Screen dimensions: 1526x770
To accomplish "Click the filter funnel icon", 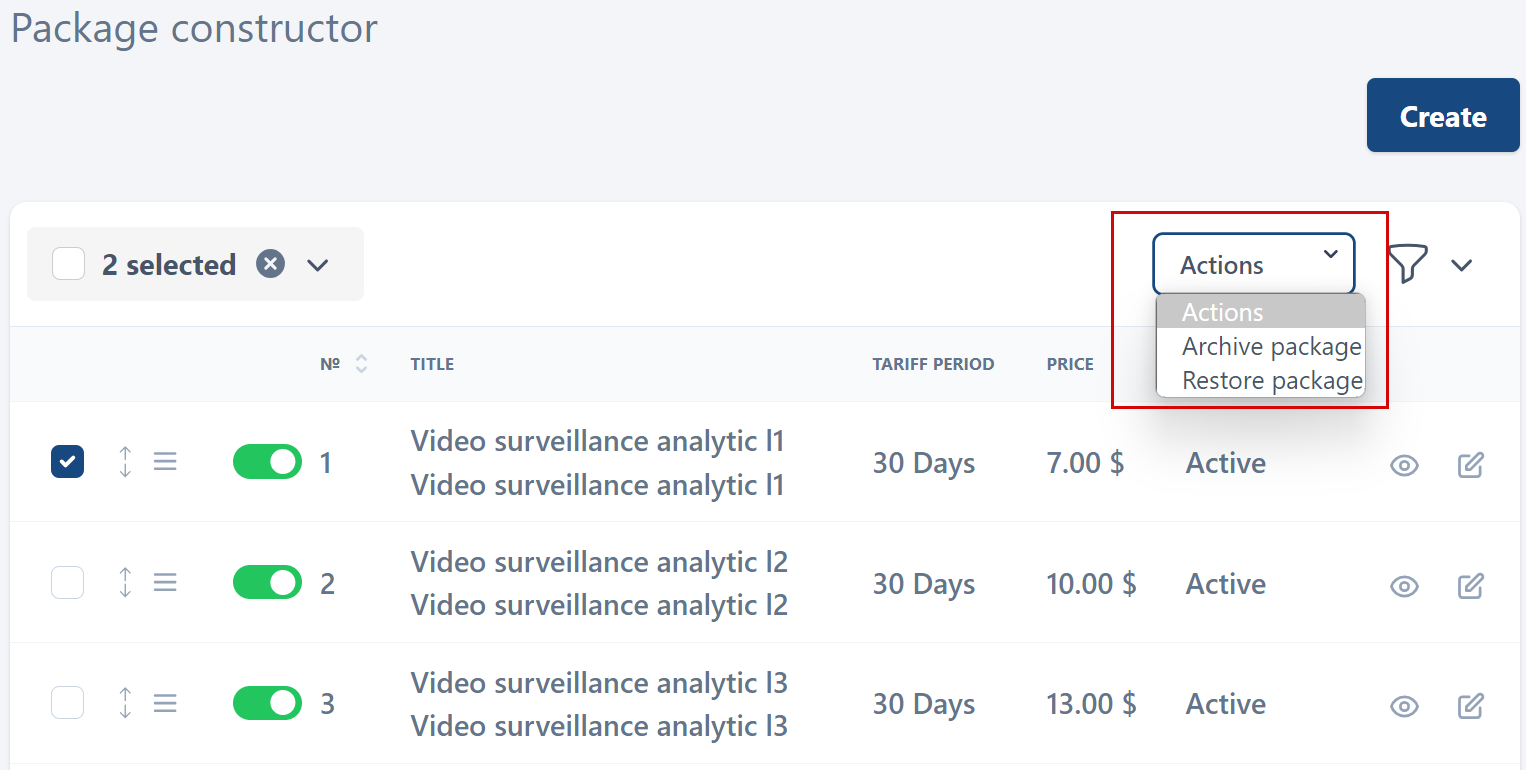I will click(1407, 264).
